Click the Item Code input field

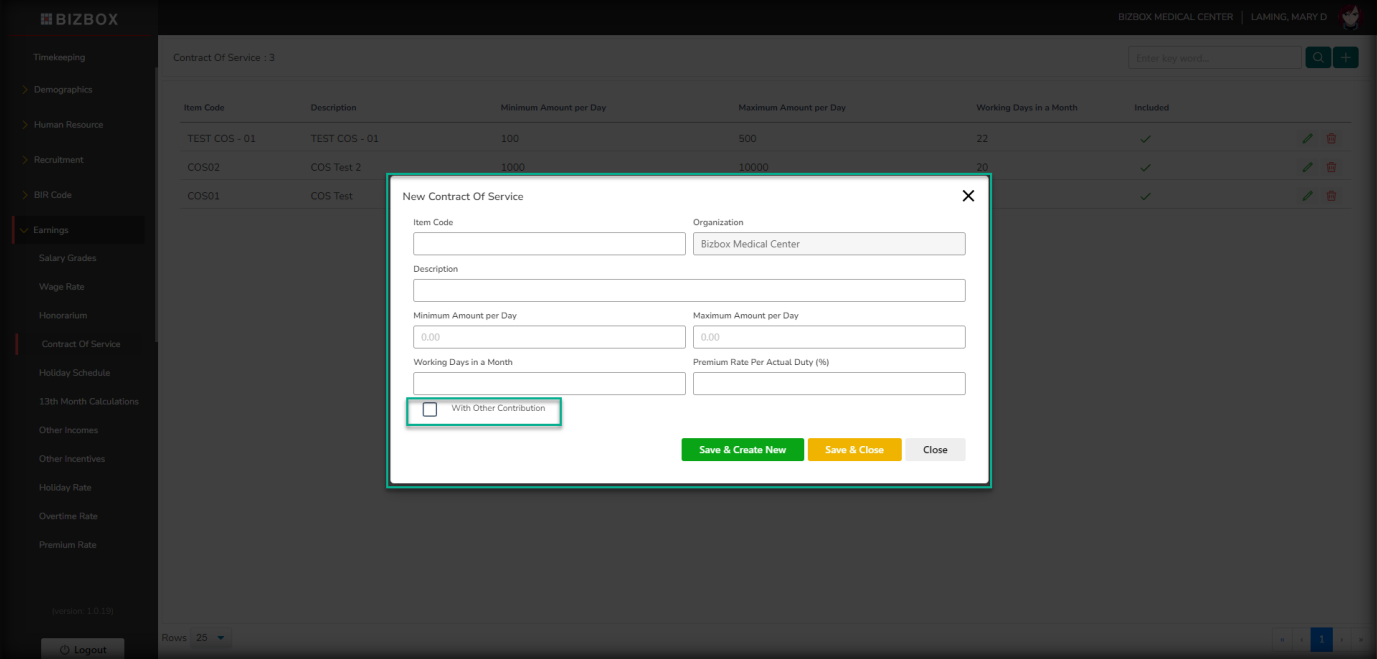coord(549,244)
